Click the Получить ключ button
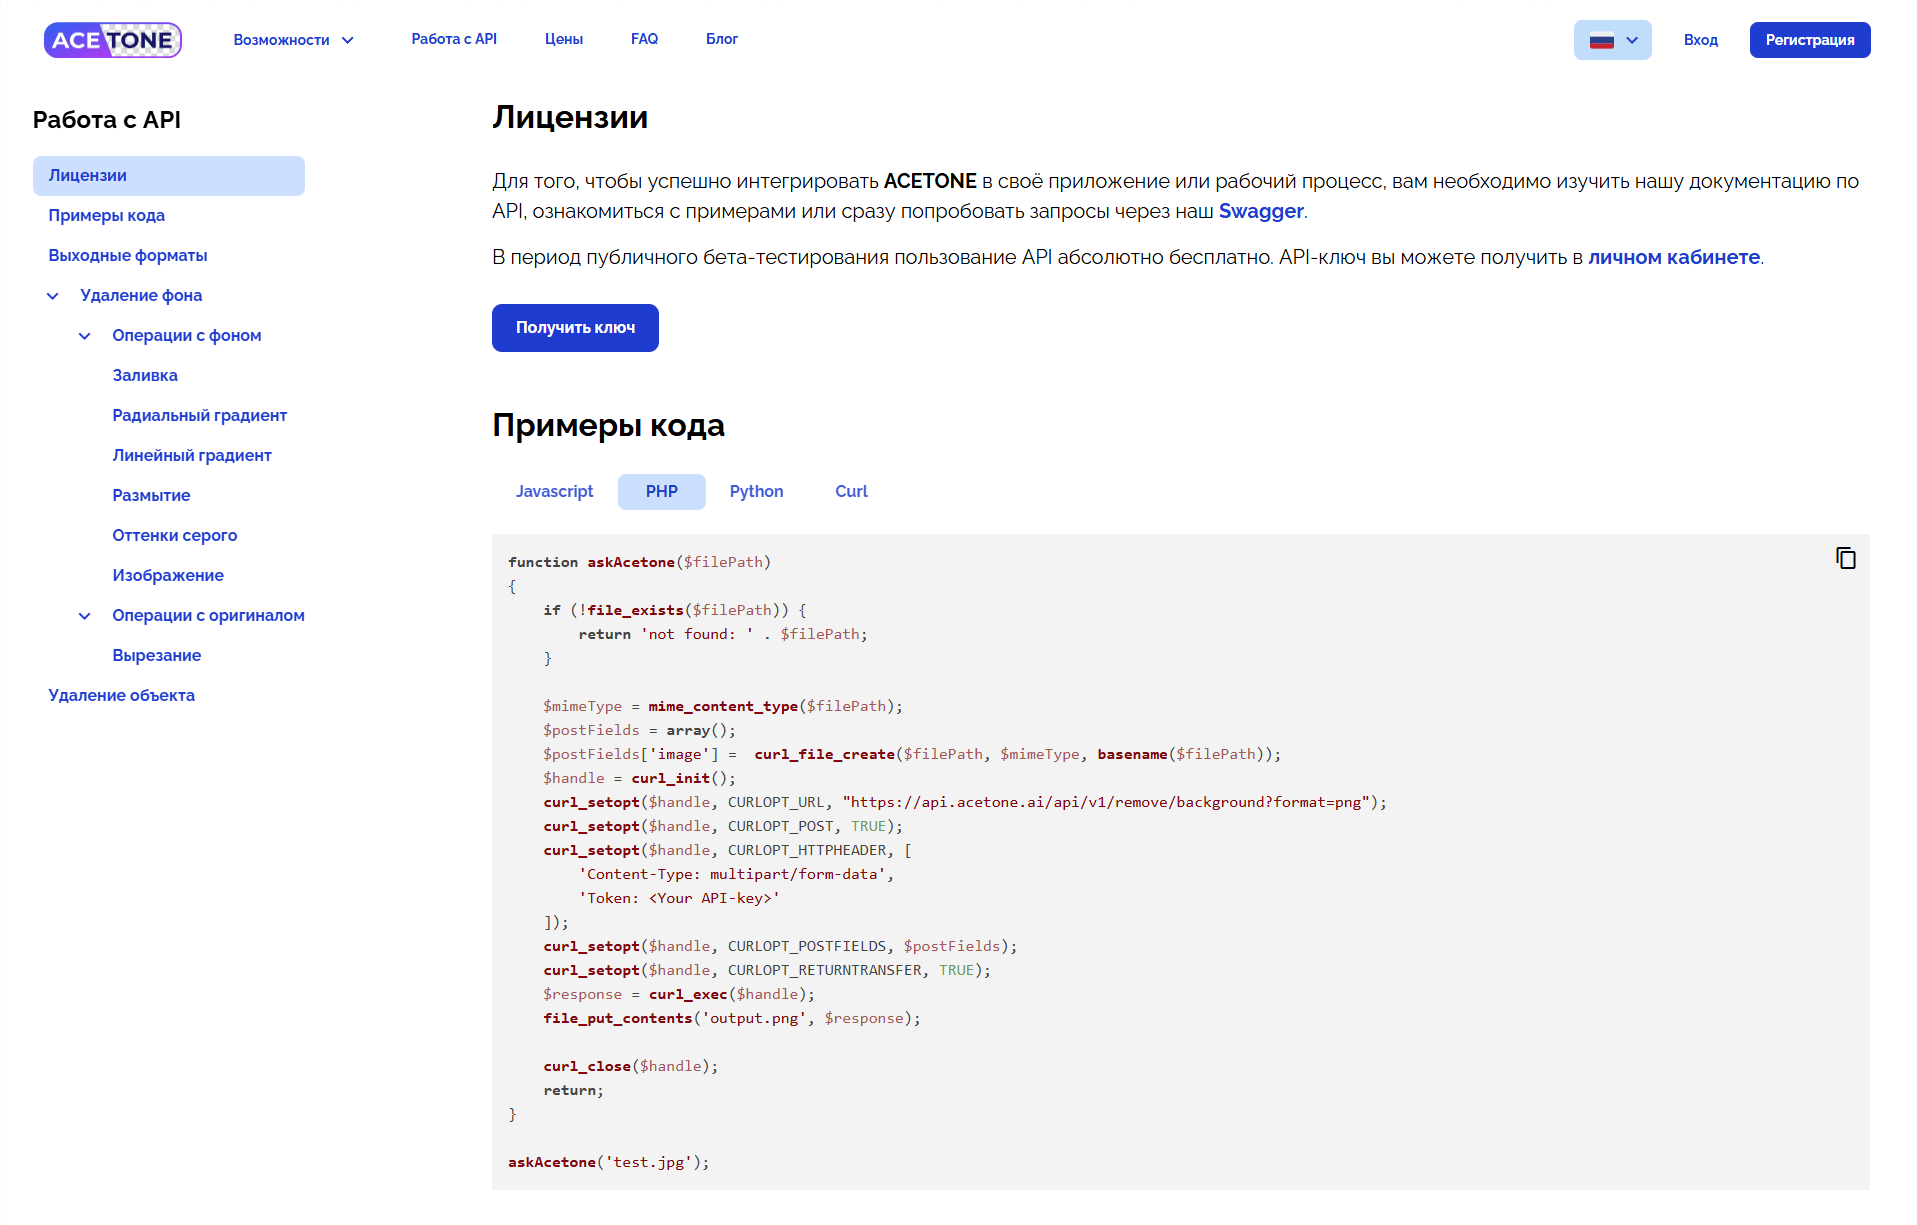The height and width of the screenshot is (1225, 1917). pos(575,328)
